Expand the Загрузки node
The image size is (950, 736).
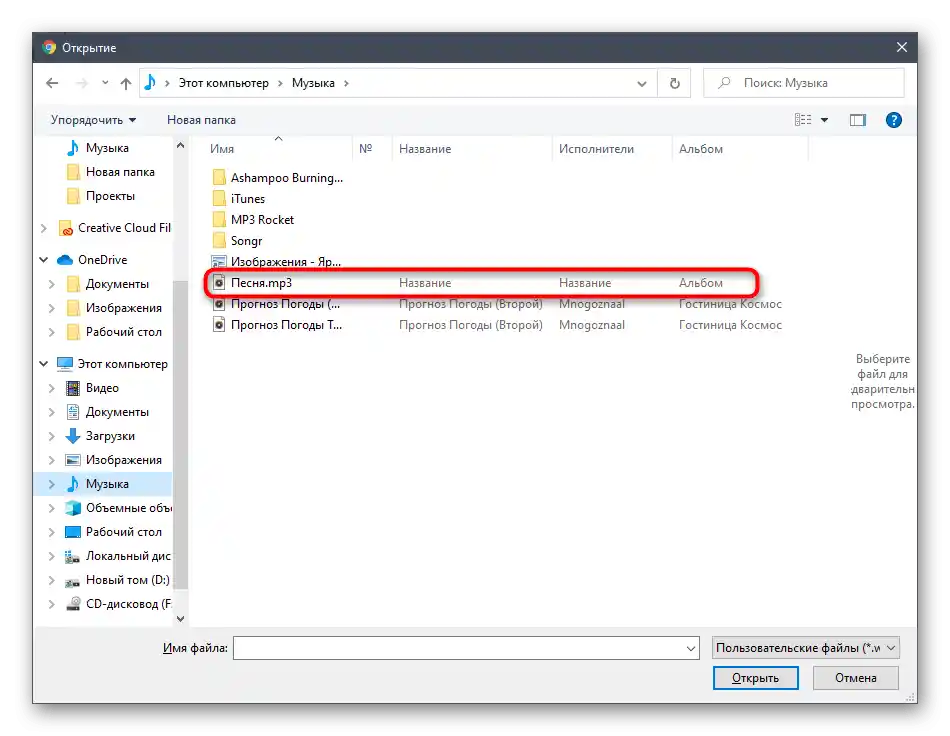coord(51,436)
